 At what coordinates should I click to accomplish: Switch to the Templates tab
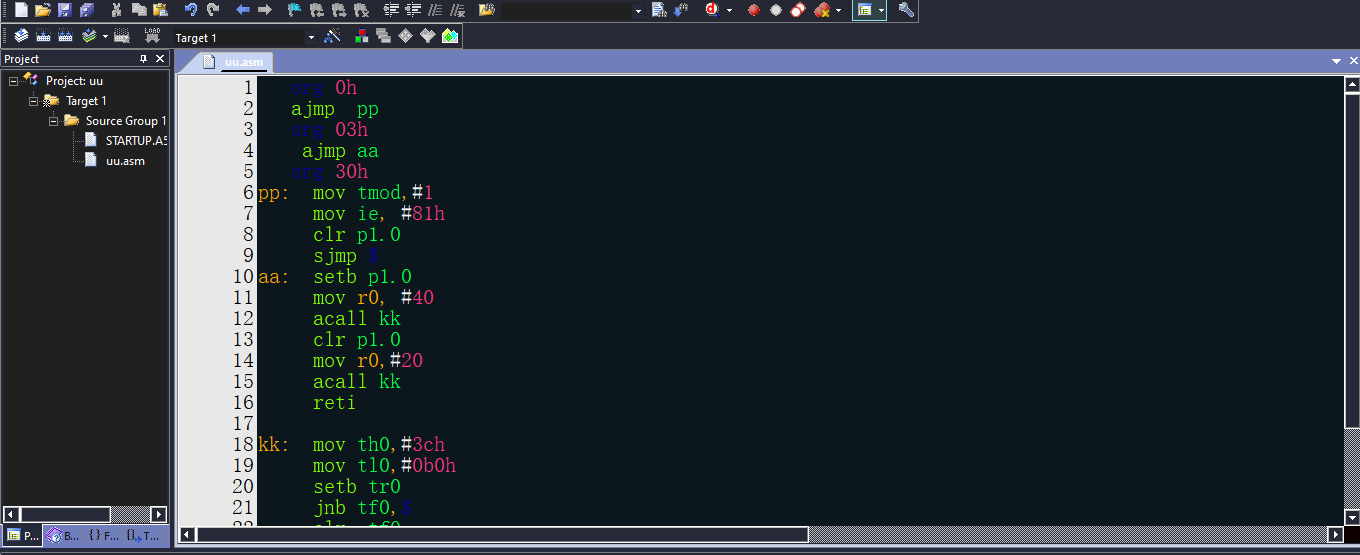pos(143,536)
